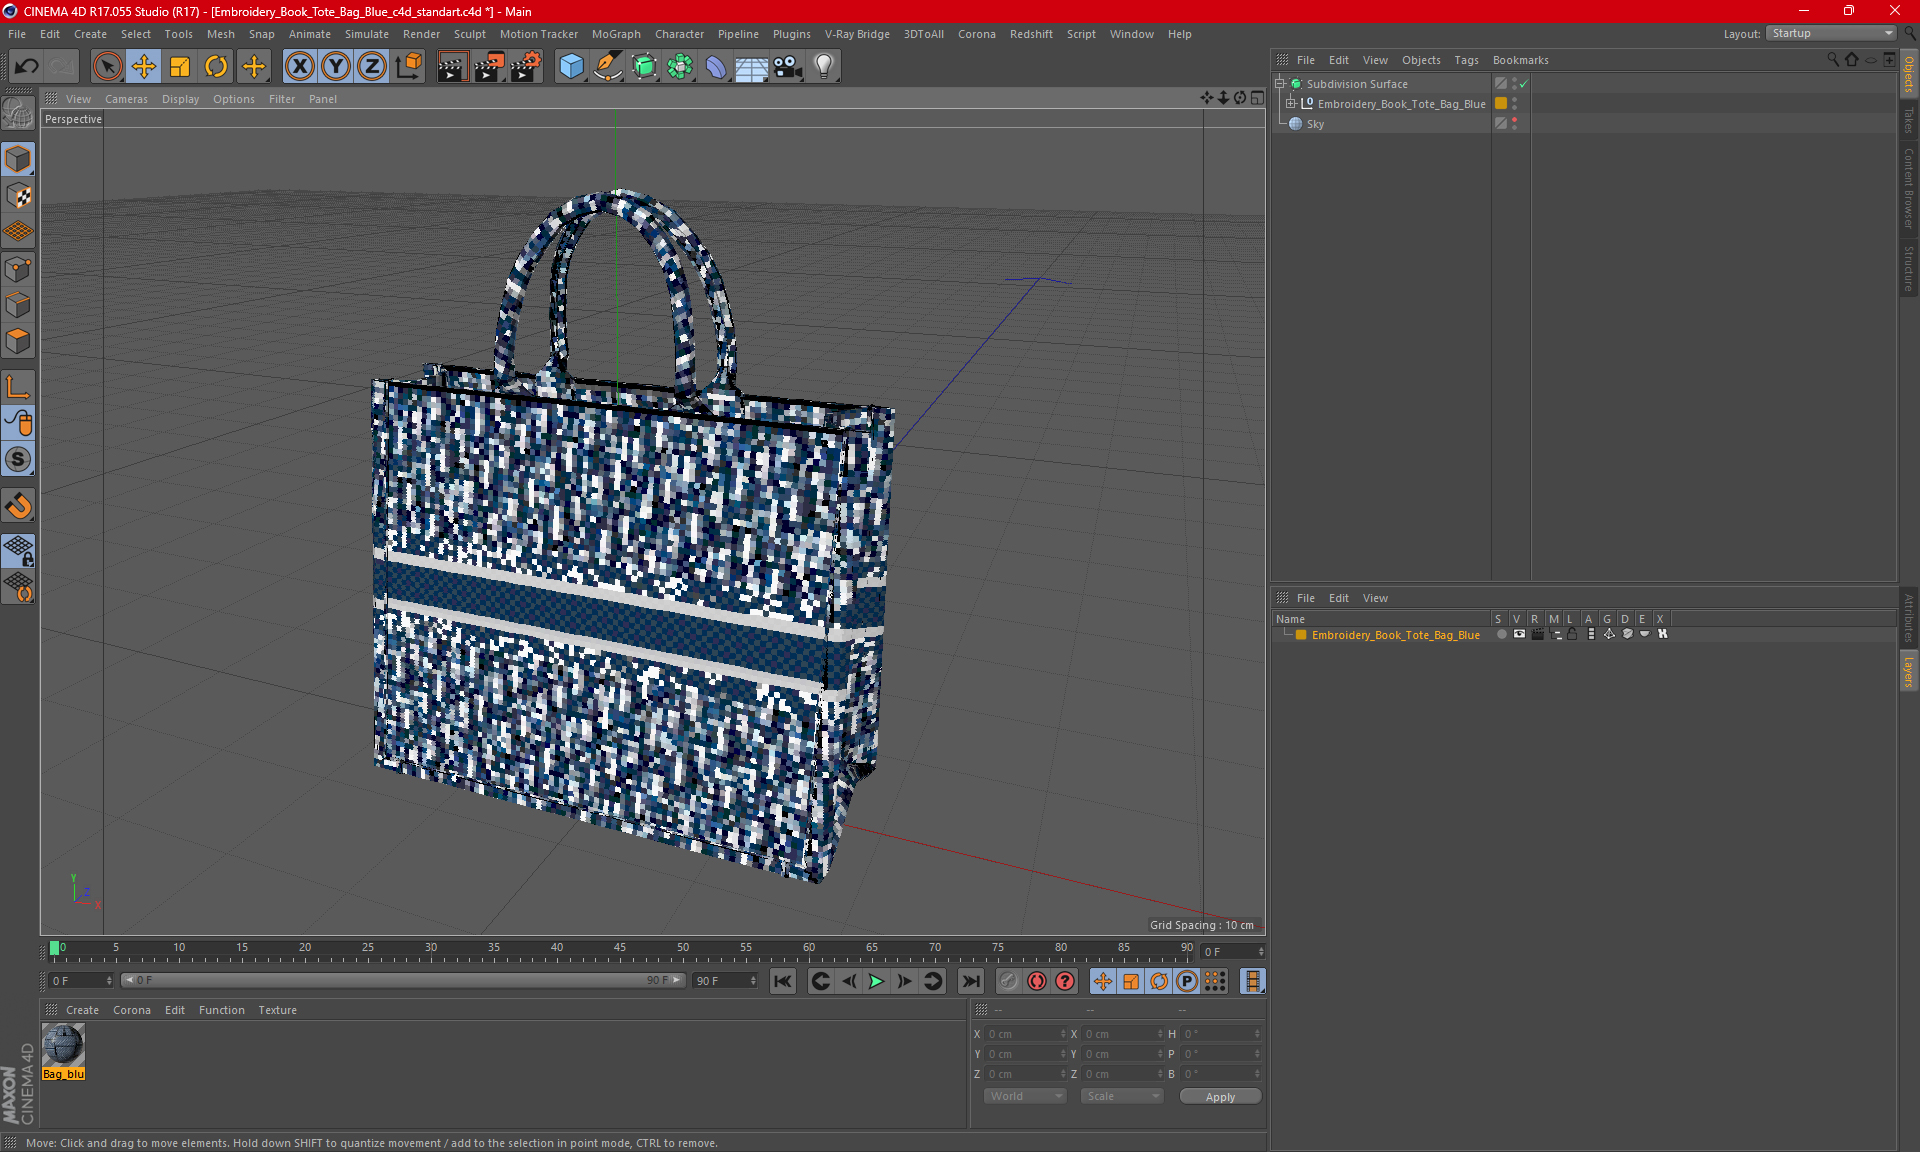1920x1152 pixels.
Task: Go to end of animation
Action: click(x=970, y=981)
